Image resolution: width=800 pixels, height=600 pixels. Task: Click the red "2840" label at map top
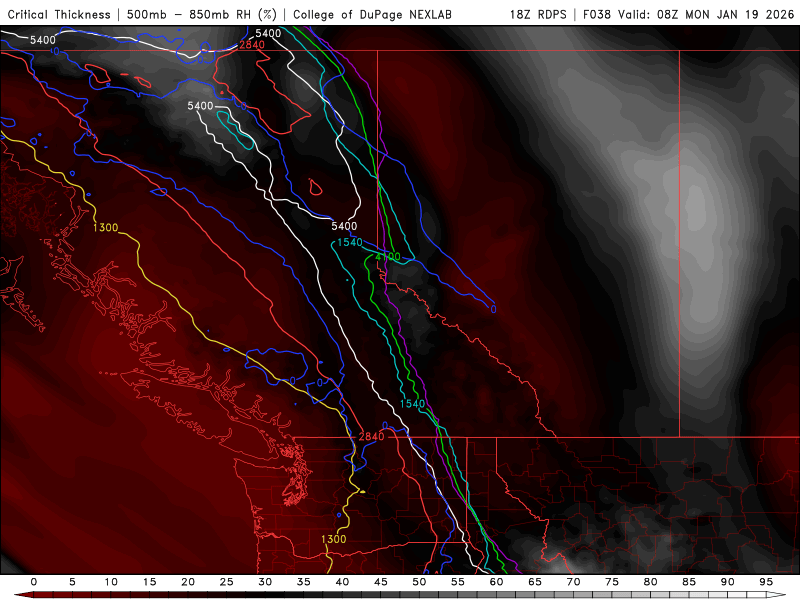tap(252, 45)
